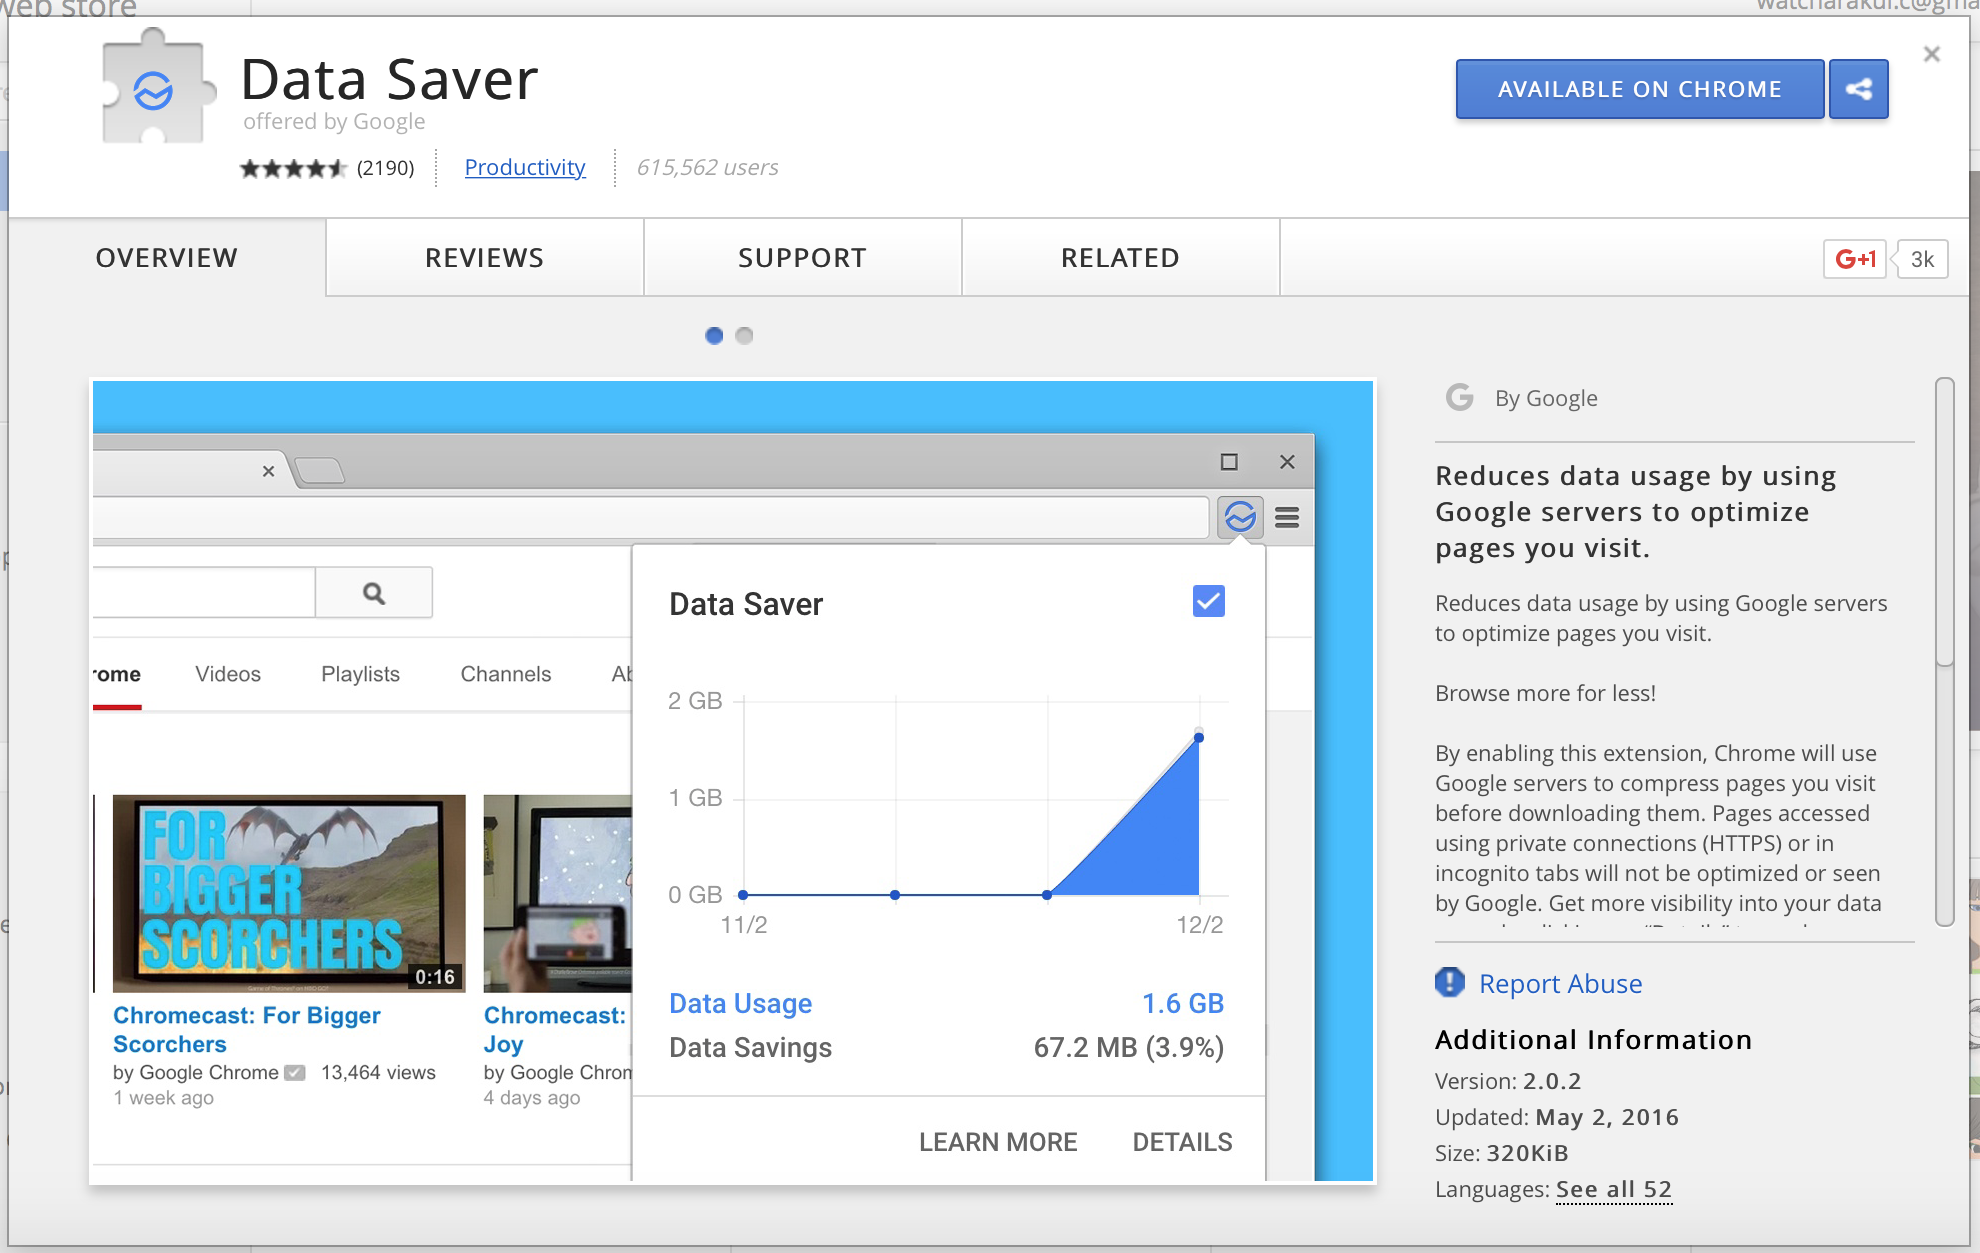Click the search magnifier icon in screenshot
Screen dimensions: 1980x1253
[x=374, y=593]
